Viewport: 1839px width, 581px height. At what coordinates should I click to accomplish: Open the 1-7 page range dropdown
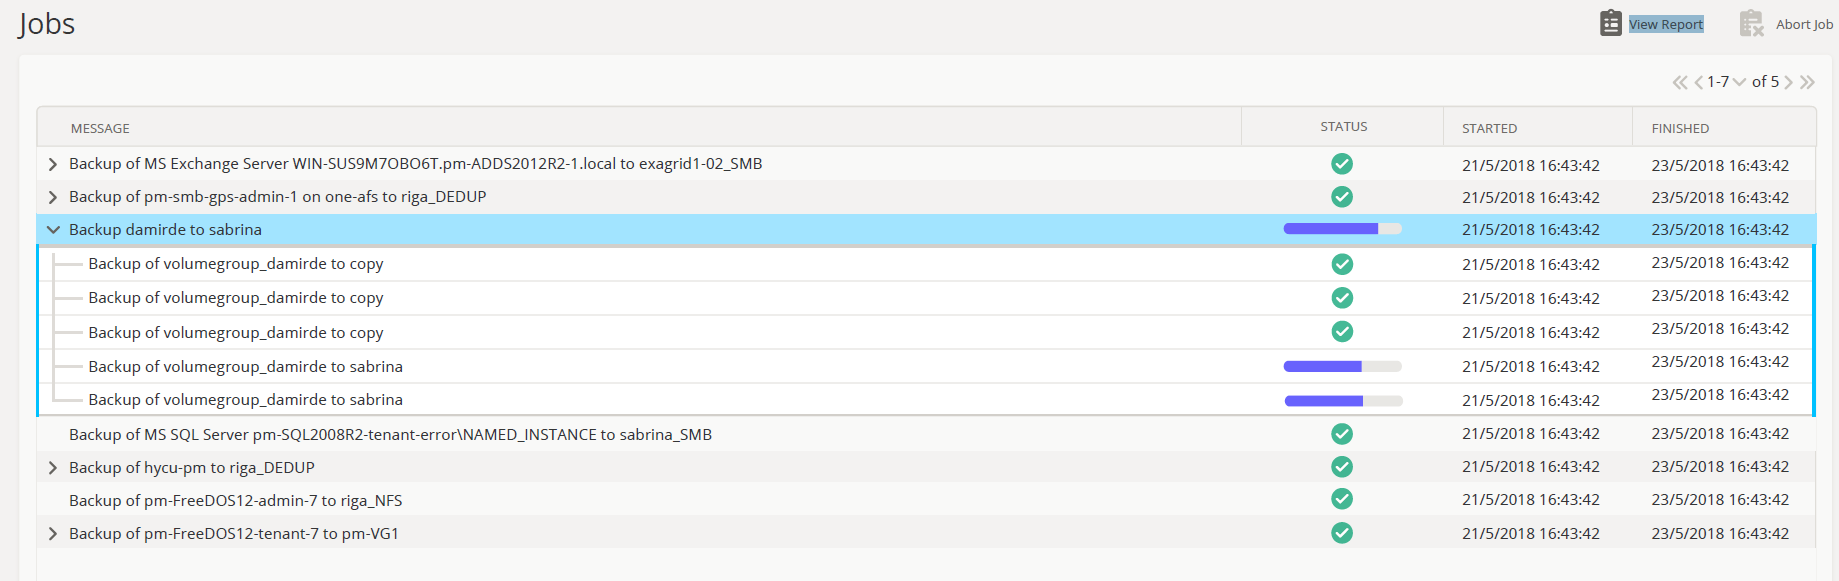(1739, 82)
